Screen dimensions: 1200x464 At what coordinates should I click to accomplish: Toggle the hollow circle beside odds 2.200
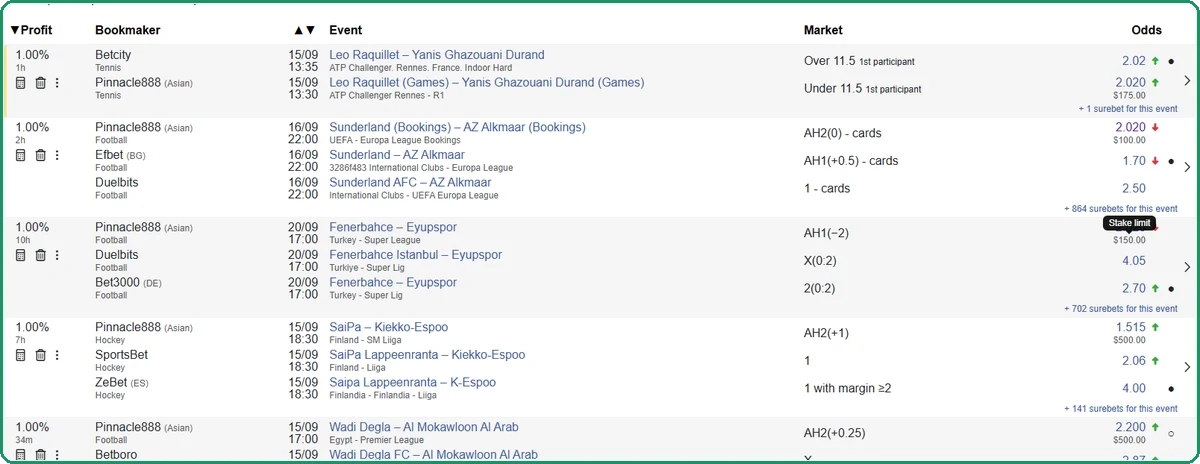(1171, 433)
